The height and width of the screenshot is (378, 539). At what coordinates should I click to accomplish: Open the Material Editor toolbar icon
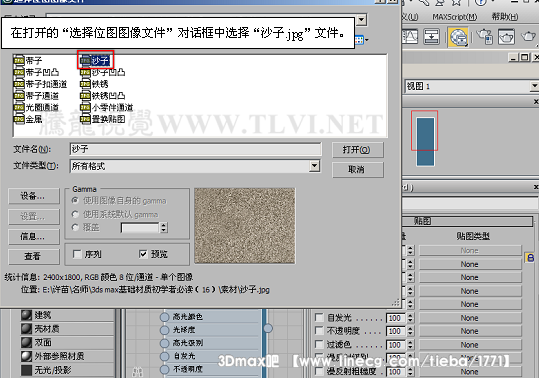(459, 37)
